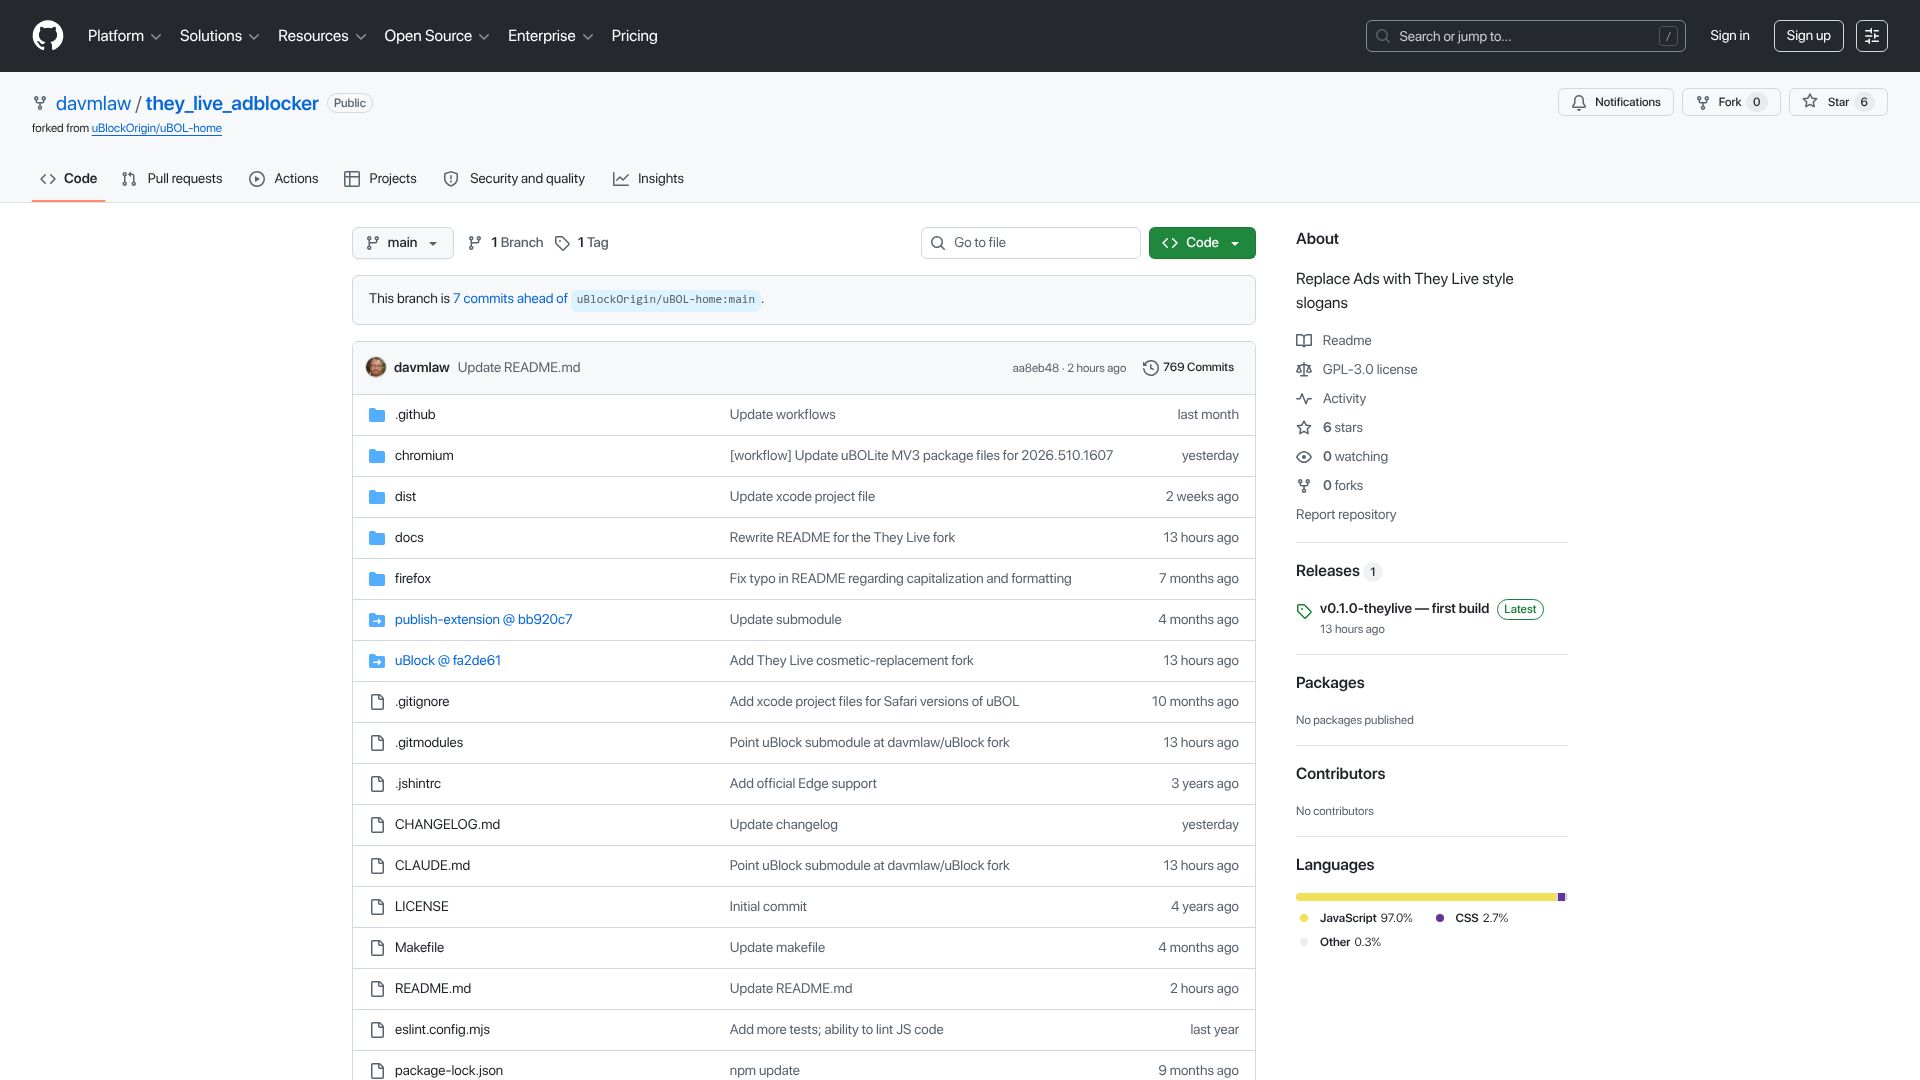1920x1080 pixels.
Task: Expand the Solutions menu
Action: (219, 36)
